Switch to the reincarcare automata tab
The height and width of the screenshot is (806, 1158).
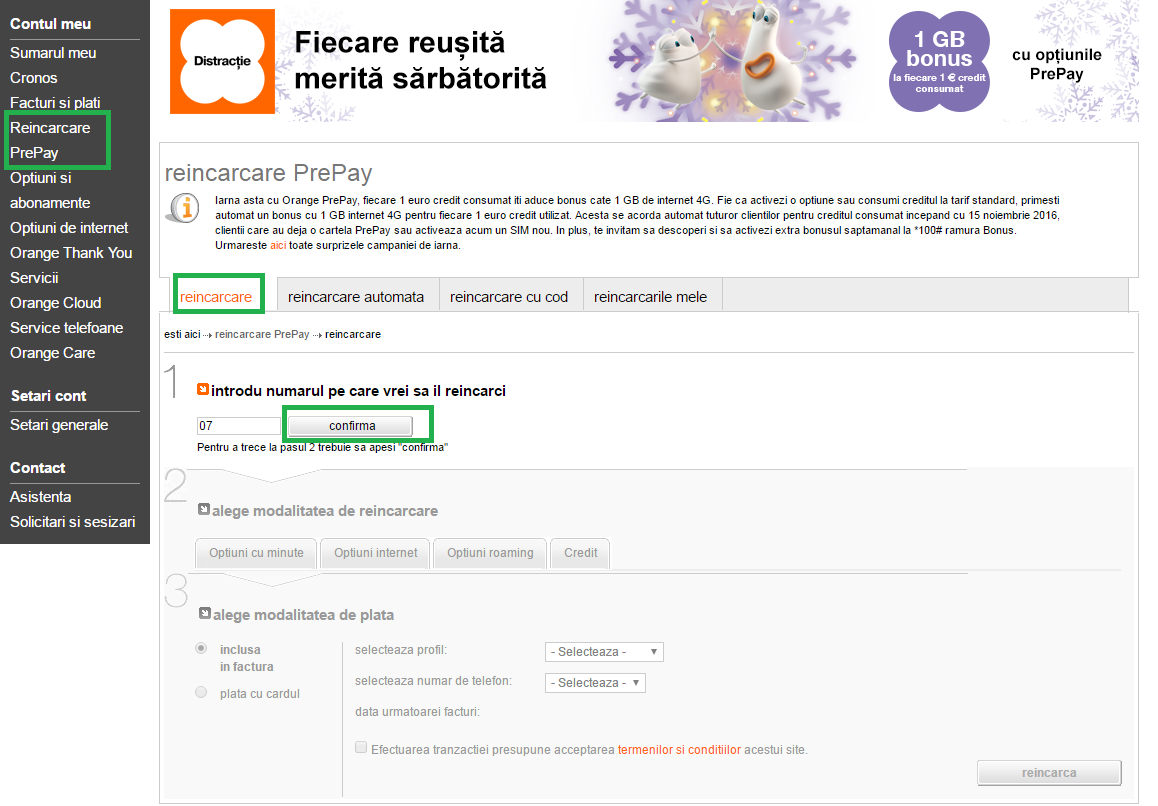pos(356,296)
